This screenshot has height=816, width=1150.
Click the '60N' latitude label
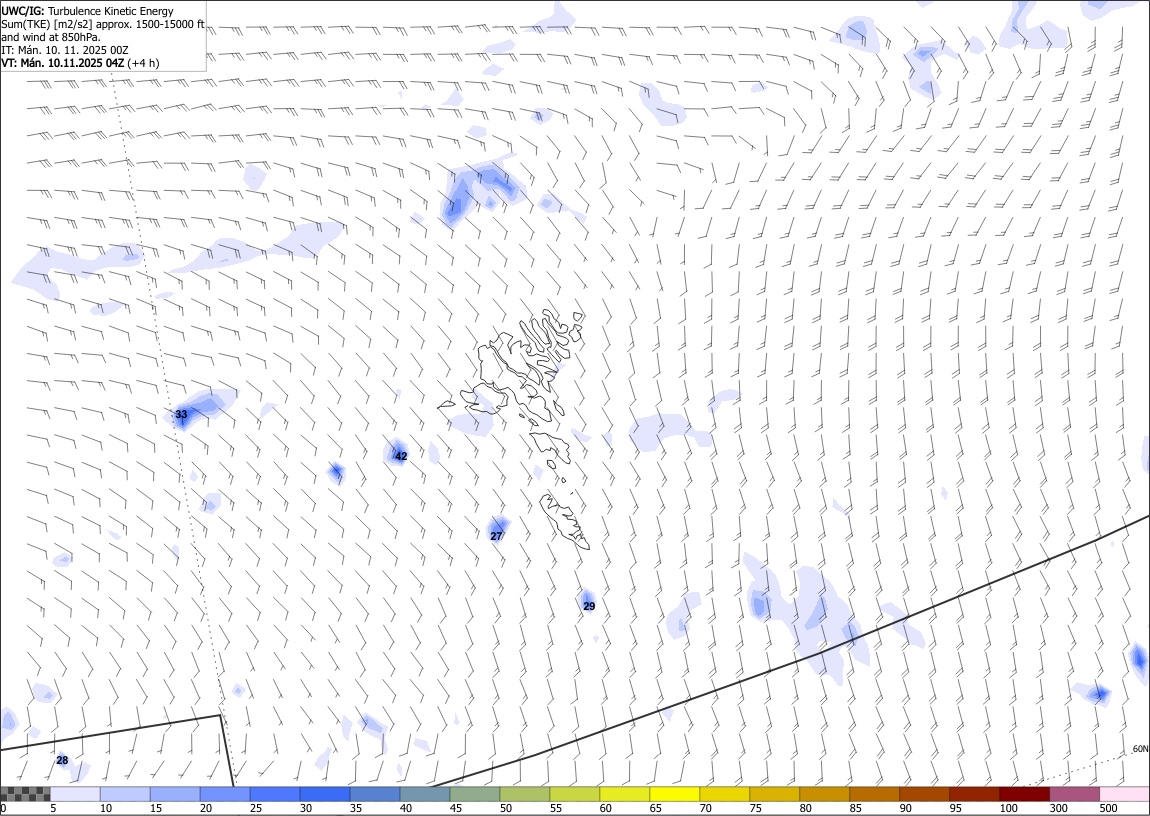point(1140,749)
